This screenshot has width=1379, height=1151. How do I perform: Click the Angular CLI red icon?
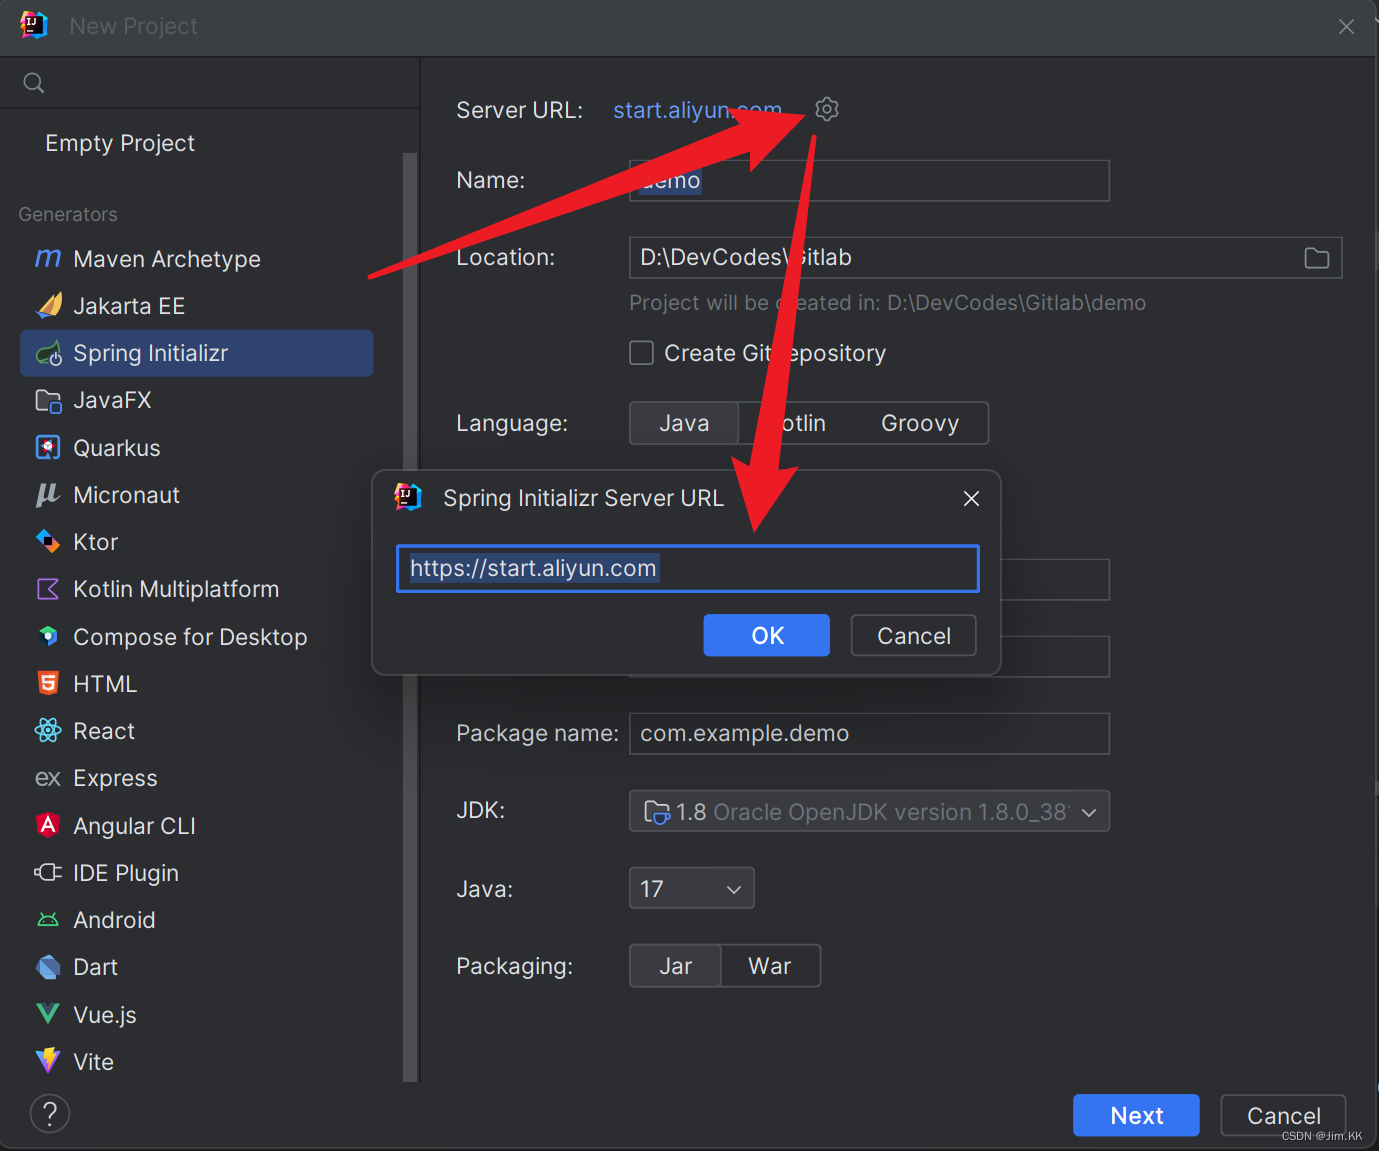tap(48, 825)
